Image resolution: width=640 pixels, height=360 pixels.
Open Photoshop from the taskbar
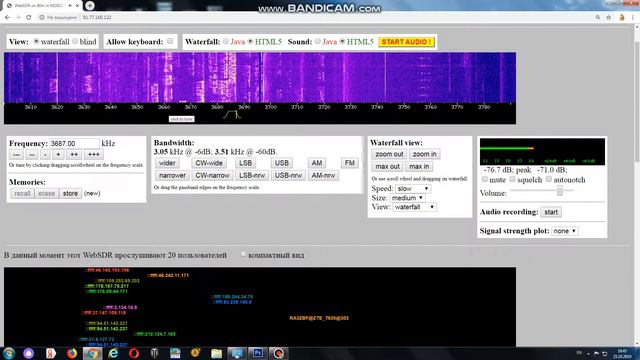[258, 353]
